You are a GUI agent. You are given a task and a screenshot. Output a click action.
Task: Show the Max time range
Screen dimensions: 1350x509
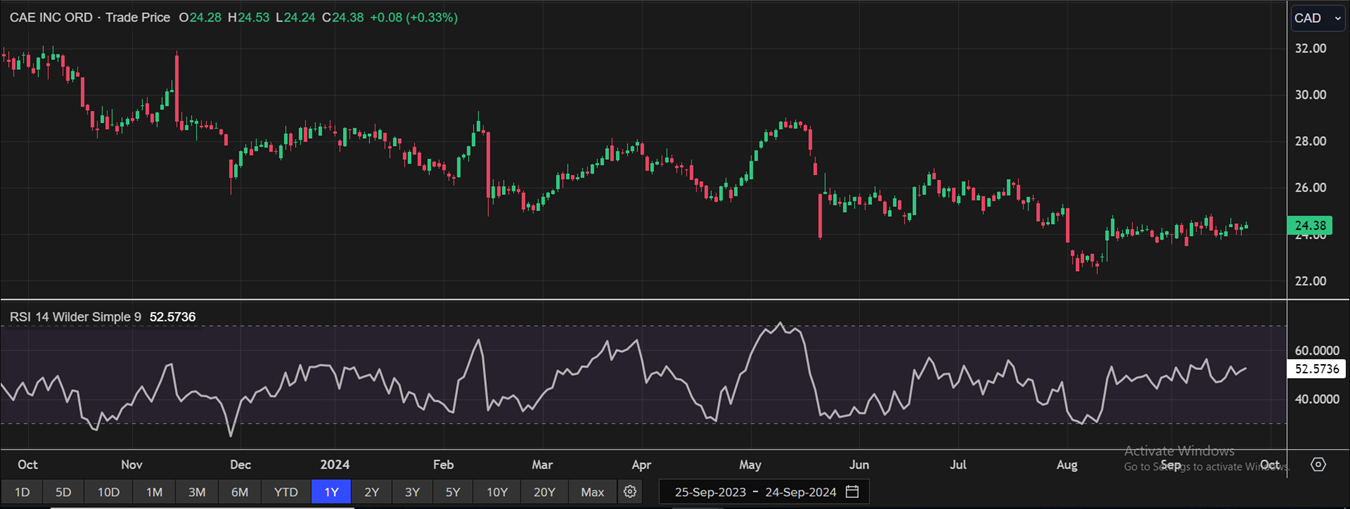593,492
